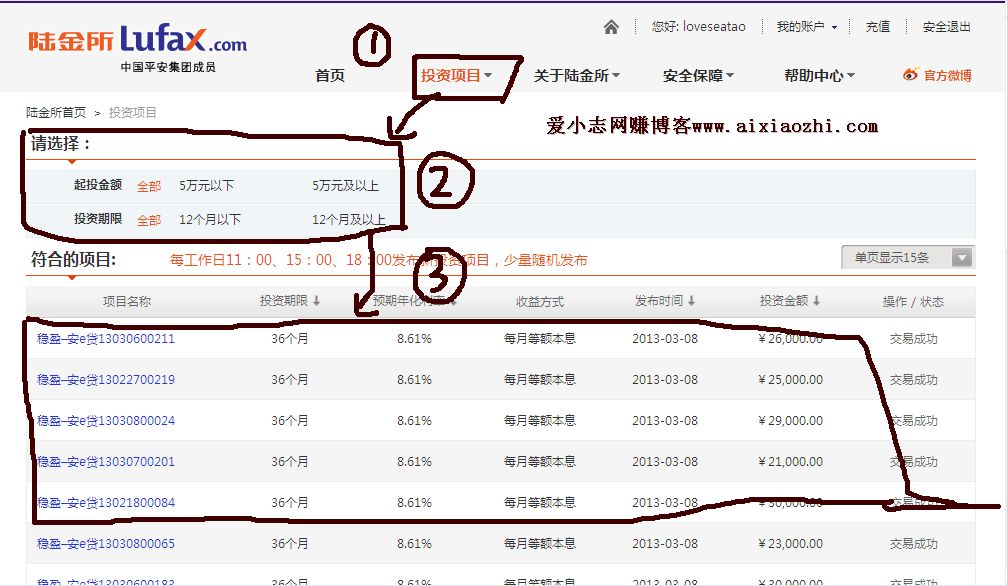Click the 收益方式 column header

[x=539, y=301]
